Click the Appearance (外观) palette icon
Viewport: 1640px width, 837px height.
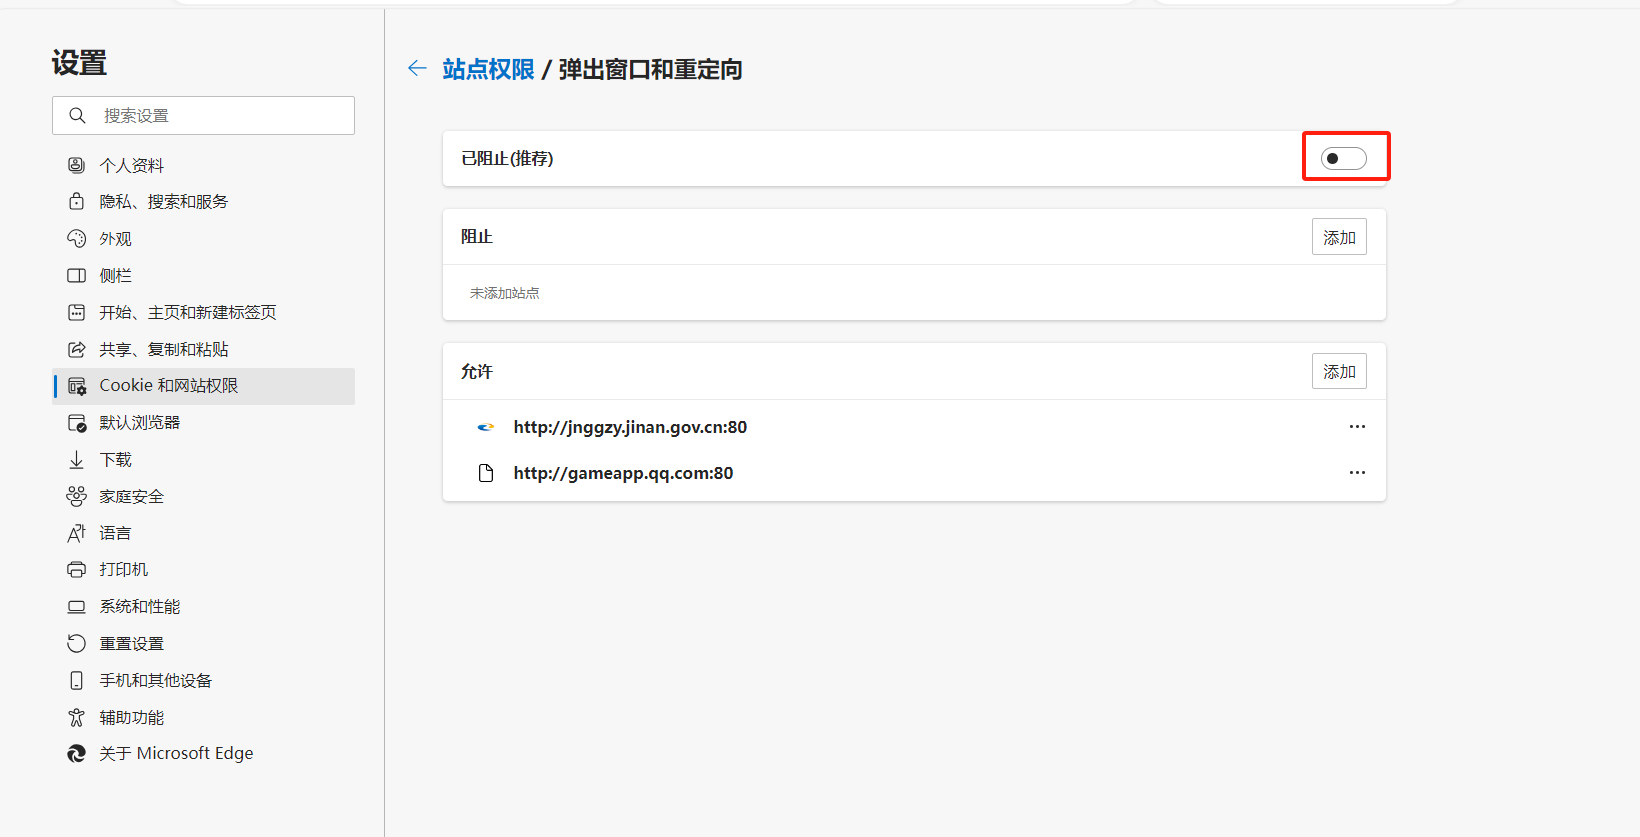(x=76, y=239)
